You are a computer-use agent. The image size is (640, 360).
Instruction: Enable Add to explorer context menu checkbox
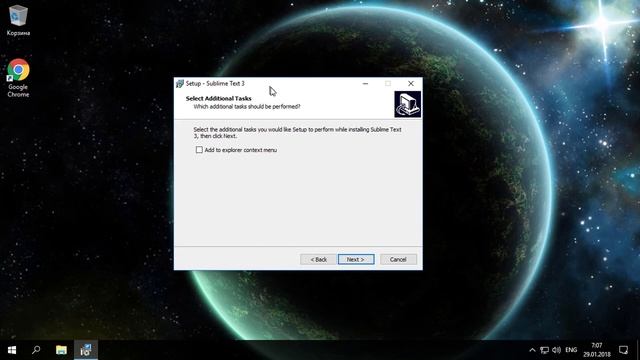coord(199,150)
